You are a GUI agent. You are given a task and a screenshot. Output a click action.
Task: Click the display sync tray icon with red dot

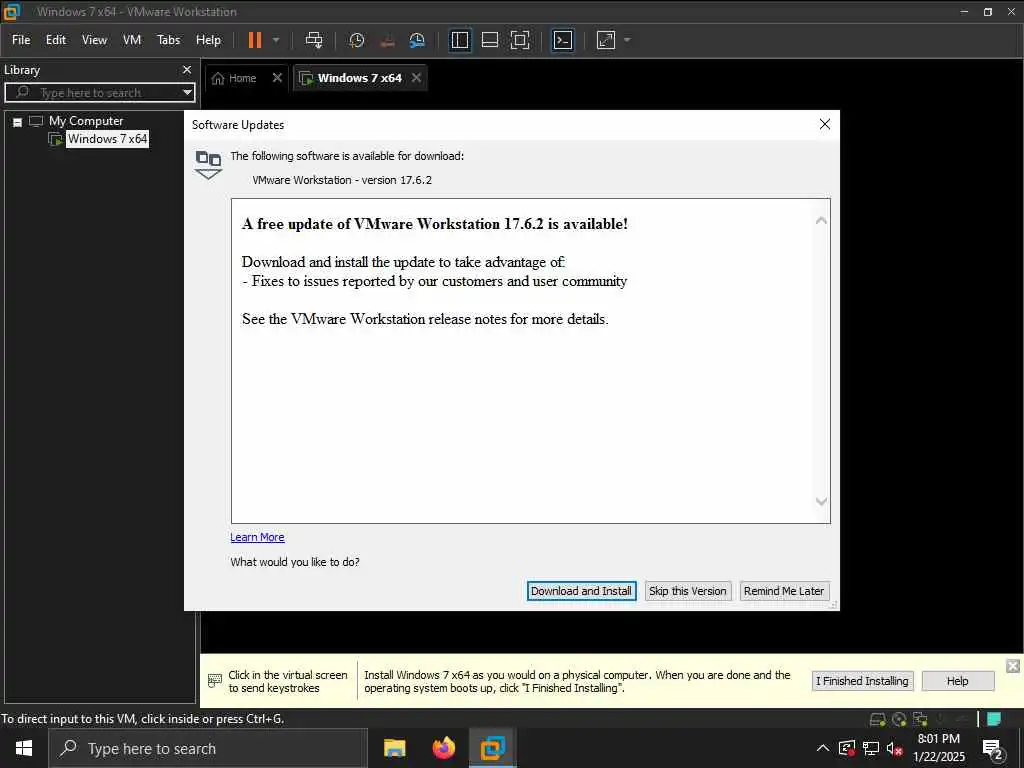[847, 748]
